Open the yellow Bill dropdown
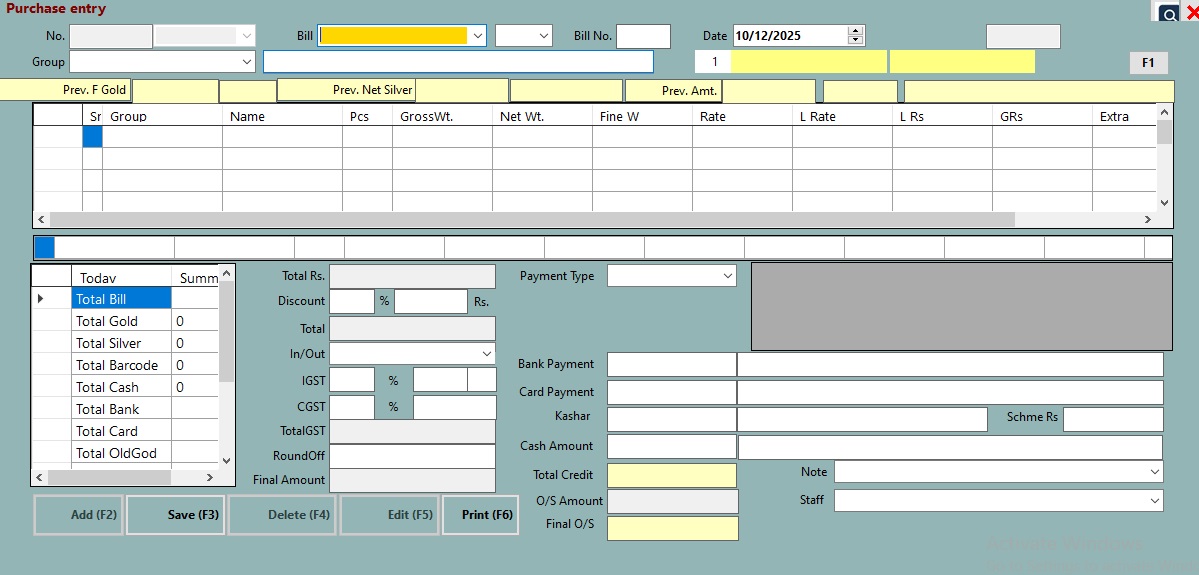 477,36
